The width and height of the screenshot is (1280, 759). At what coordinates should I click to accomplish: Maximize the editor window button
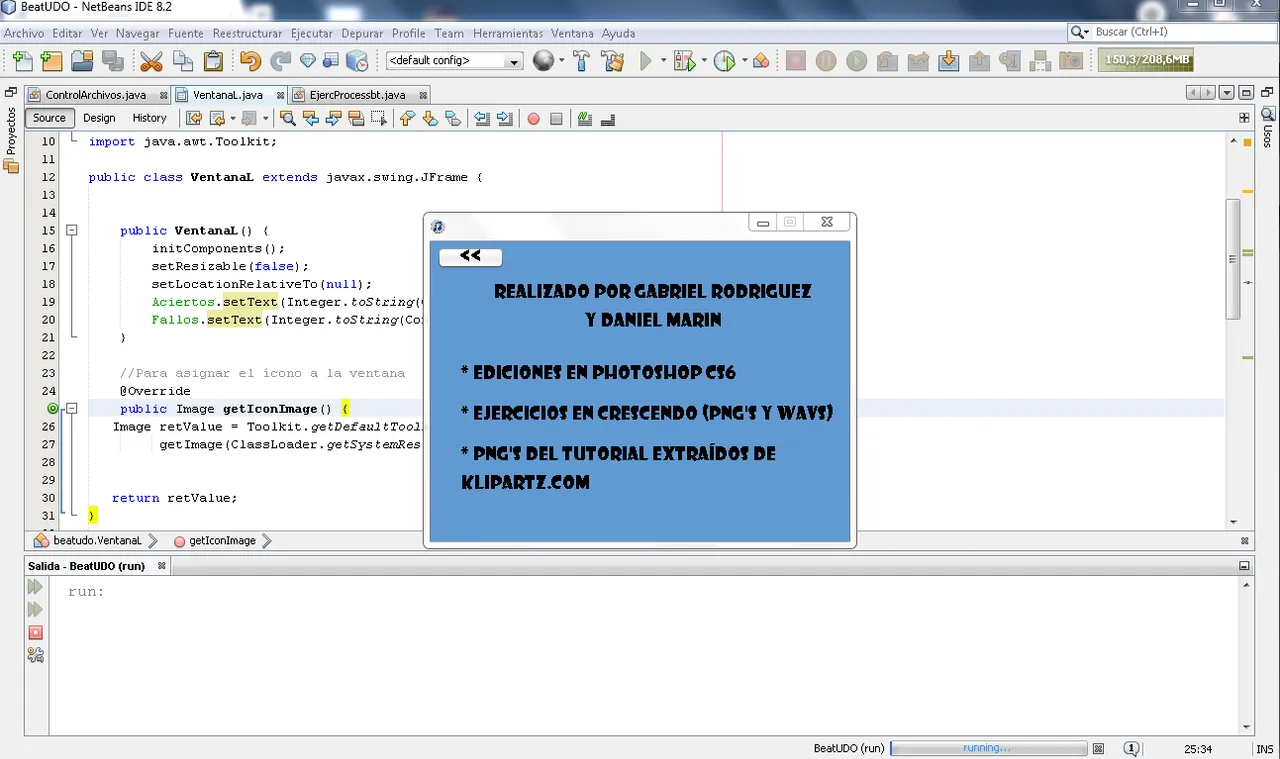1246,93
